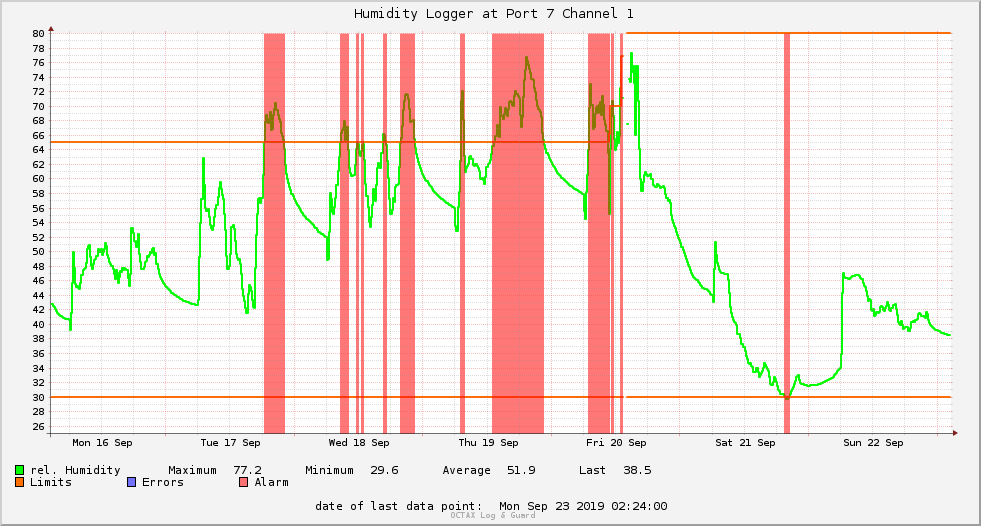This screenshot has height=526, width=981.
Task: Click the y-axis label 80
Action: coord(39,34)
